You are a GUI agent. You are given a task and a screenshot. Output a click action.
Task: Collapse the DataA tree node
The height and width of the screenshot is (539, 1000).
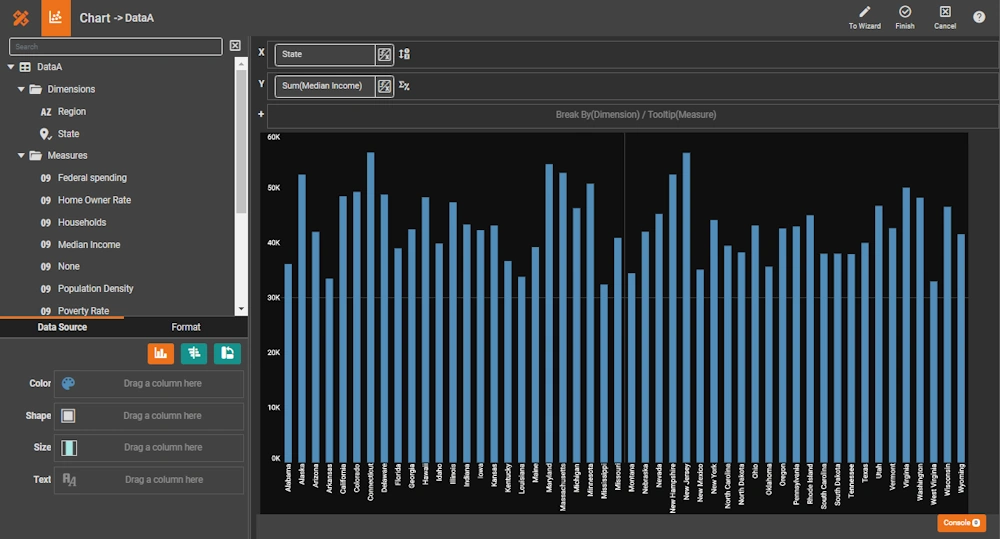(11, 67)
